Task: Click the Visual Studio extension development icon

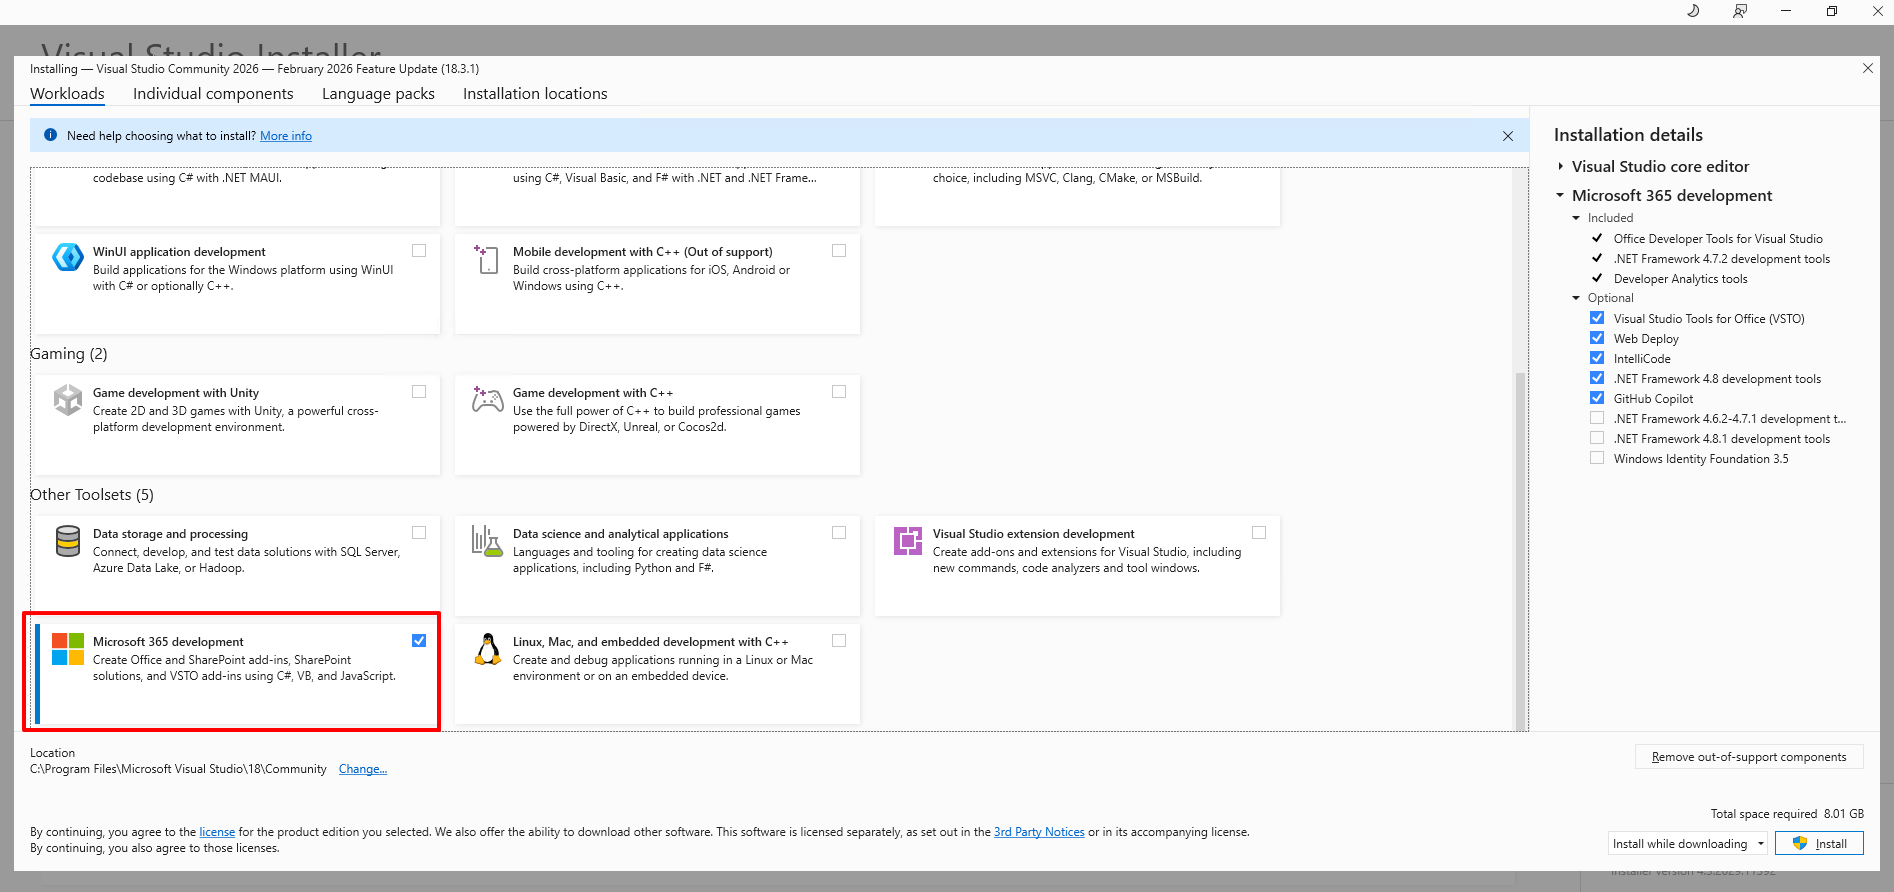Action: click(908, 541)
